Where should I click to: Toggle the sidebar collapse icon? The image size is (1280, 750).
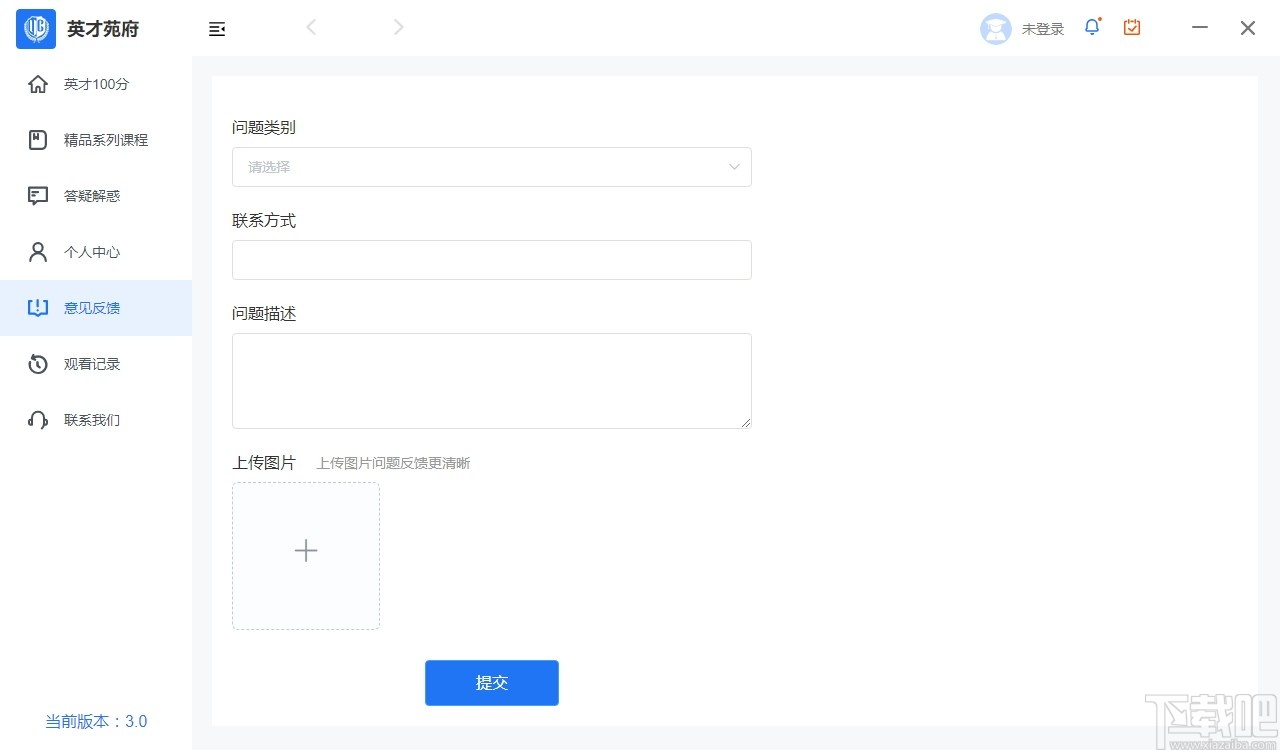coord(217,29)
